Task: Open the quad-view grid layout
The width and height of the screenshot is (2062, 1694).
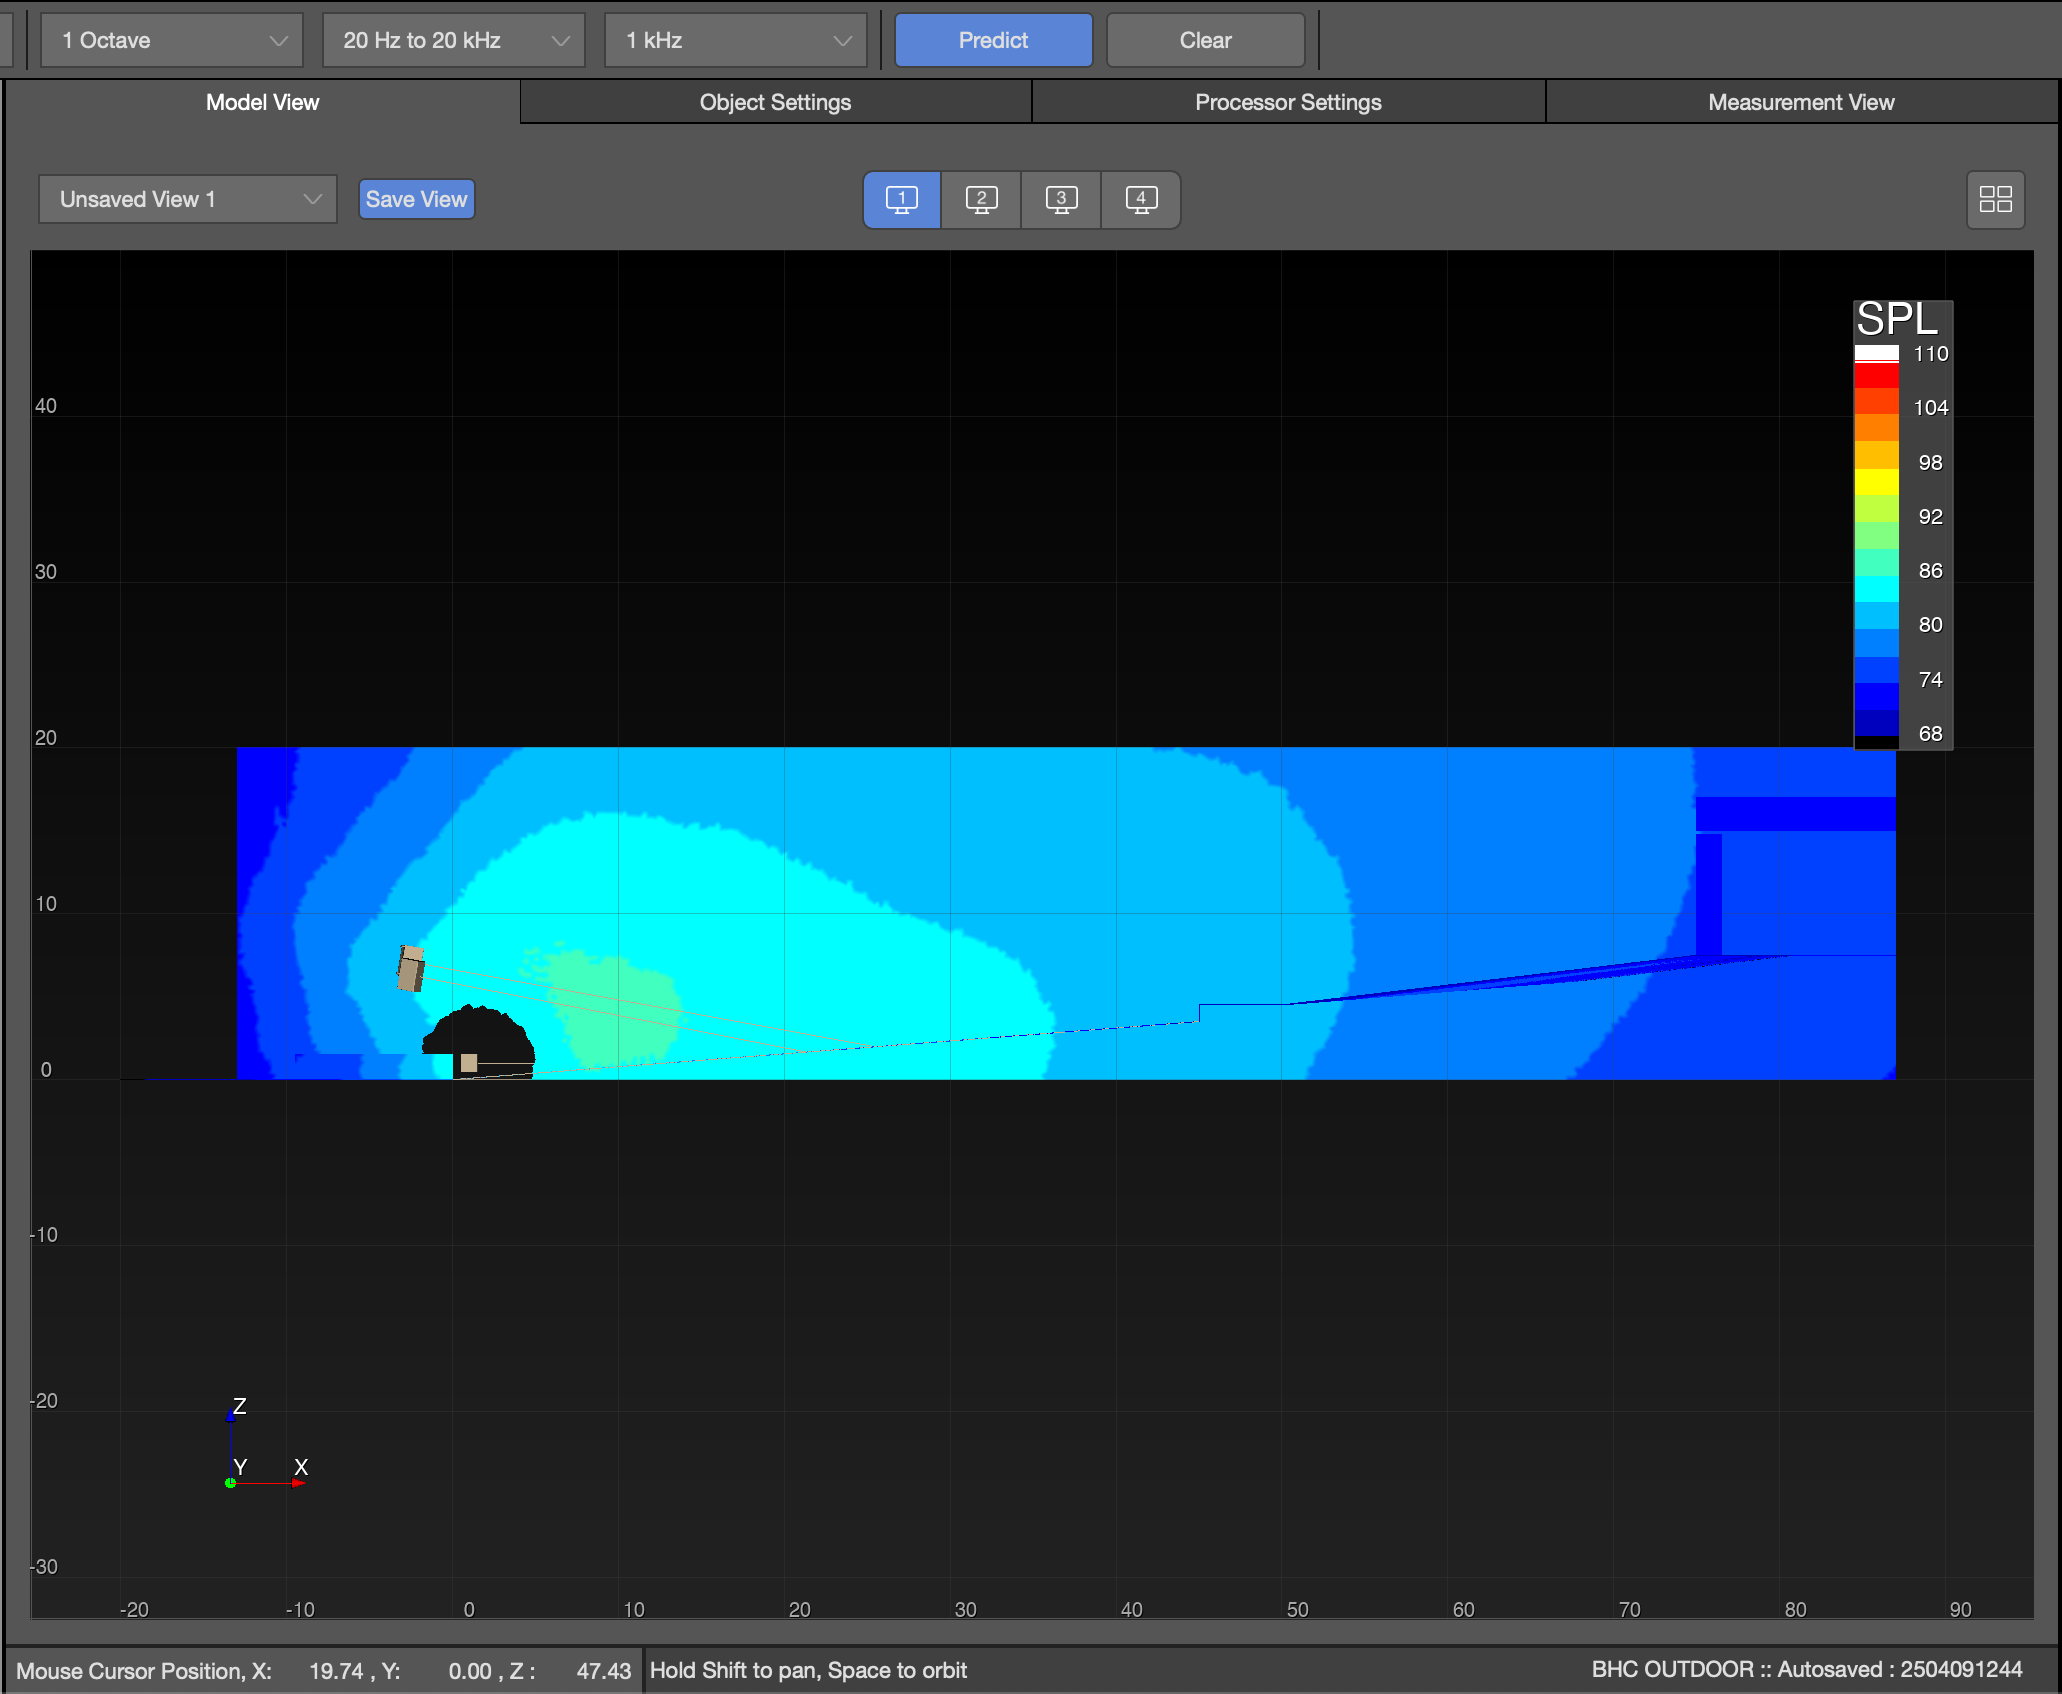Action: [1995, 199]
